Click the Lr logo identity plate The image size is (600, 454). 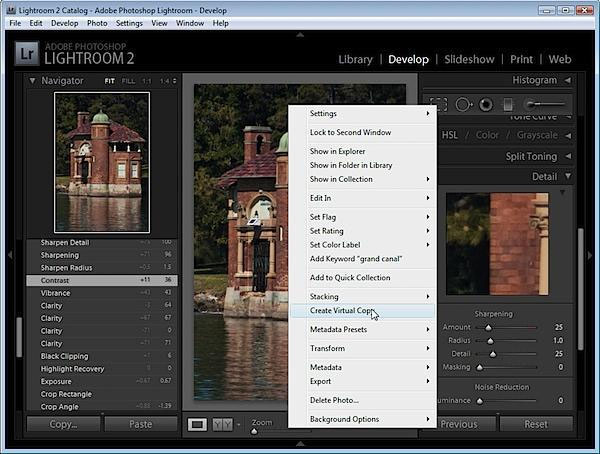[27, 54]
